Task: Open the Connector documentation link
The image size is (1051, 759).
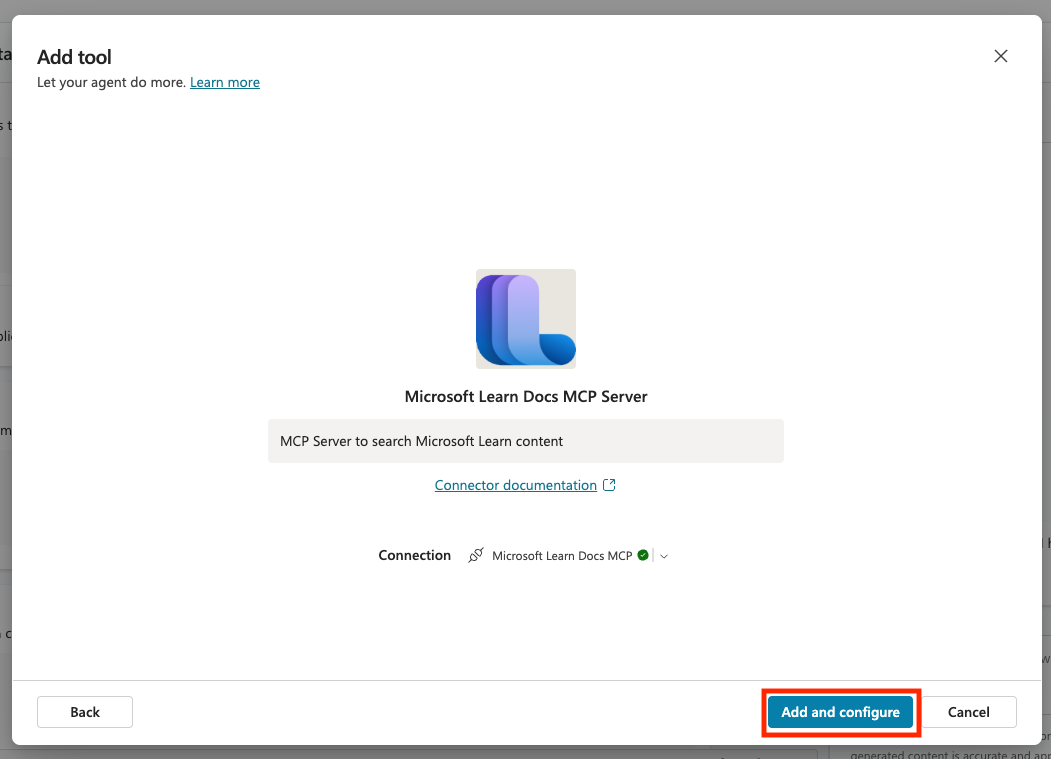Action: pos(514,485)
